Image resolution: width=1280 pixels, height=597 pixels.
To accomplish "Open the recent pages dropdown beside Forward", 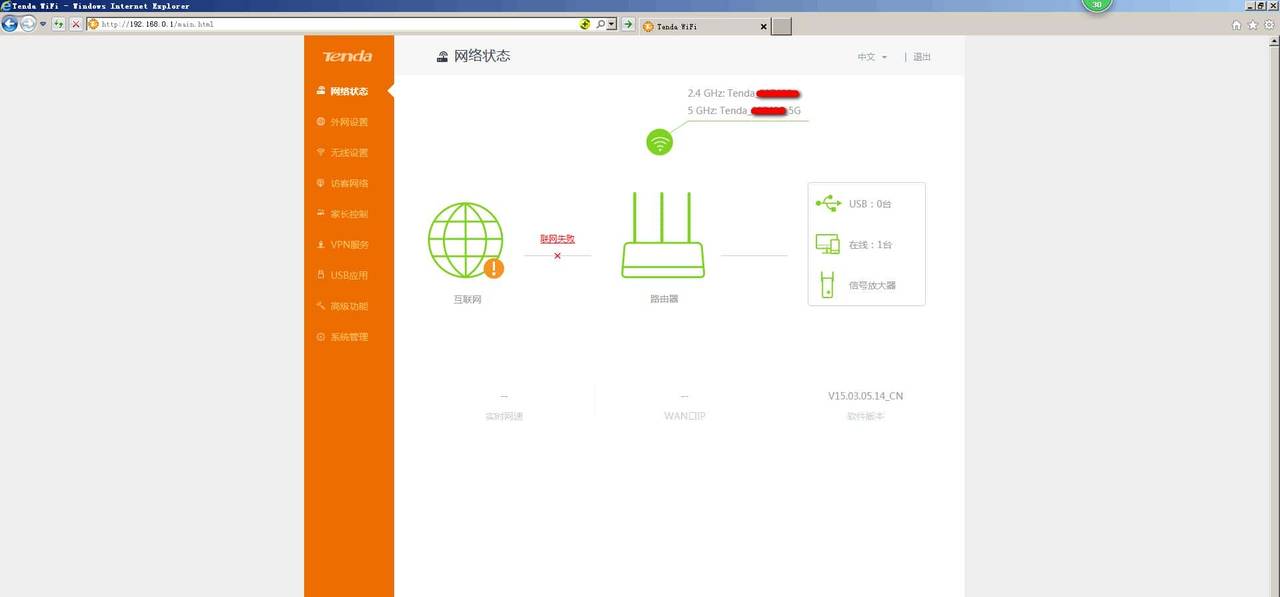I will [x=43, y=24].
